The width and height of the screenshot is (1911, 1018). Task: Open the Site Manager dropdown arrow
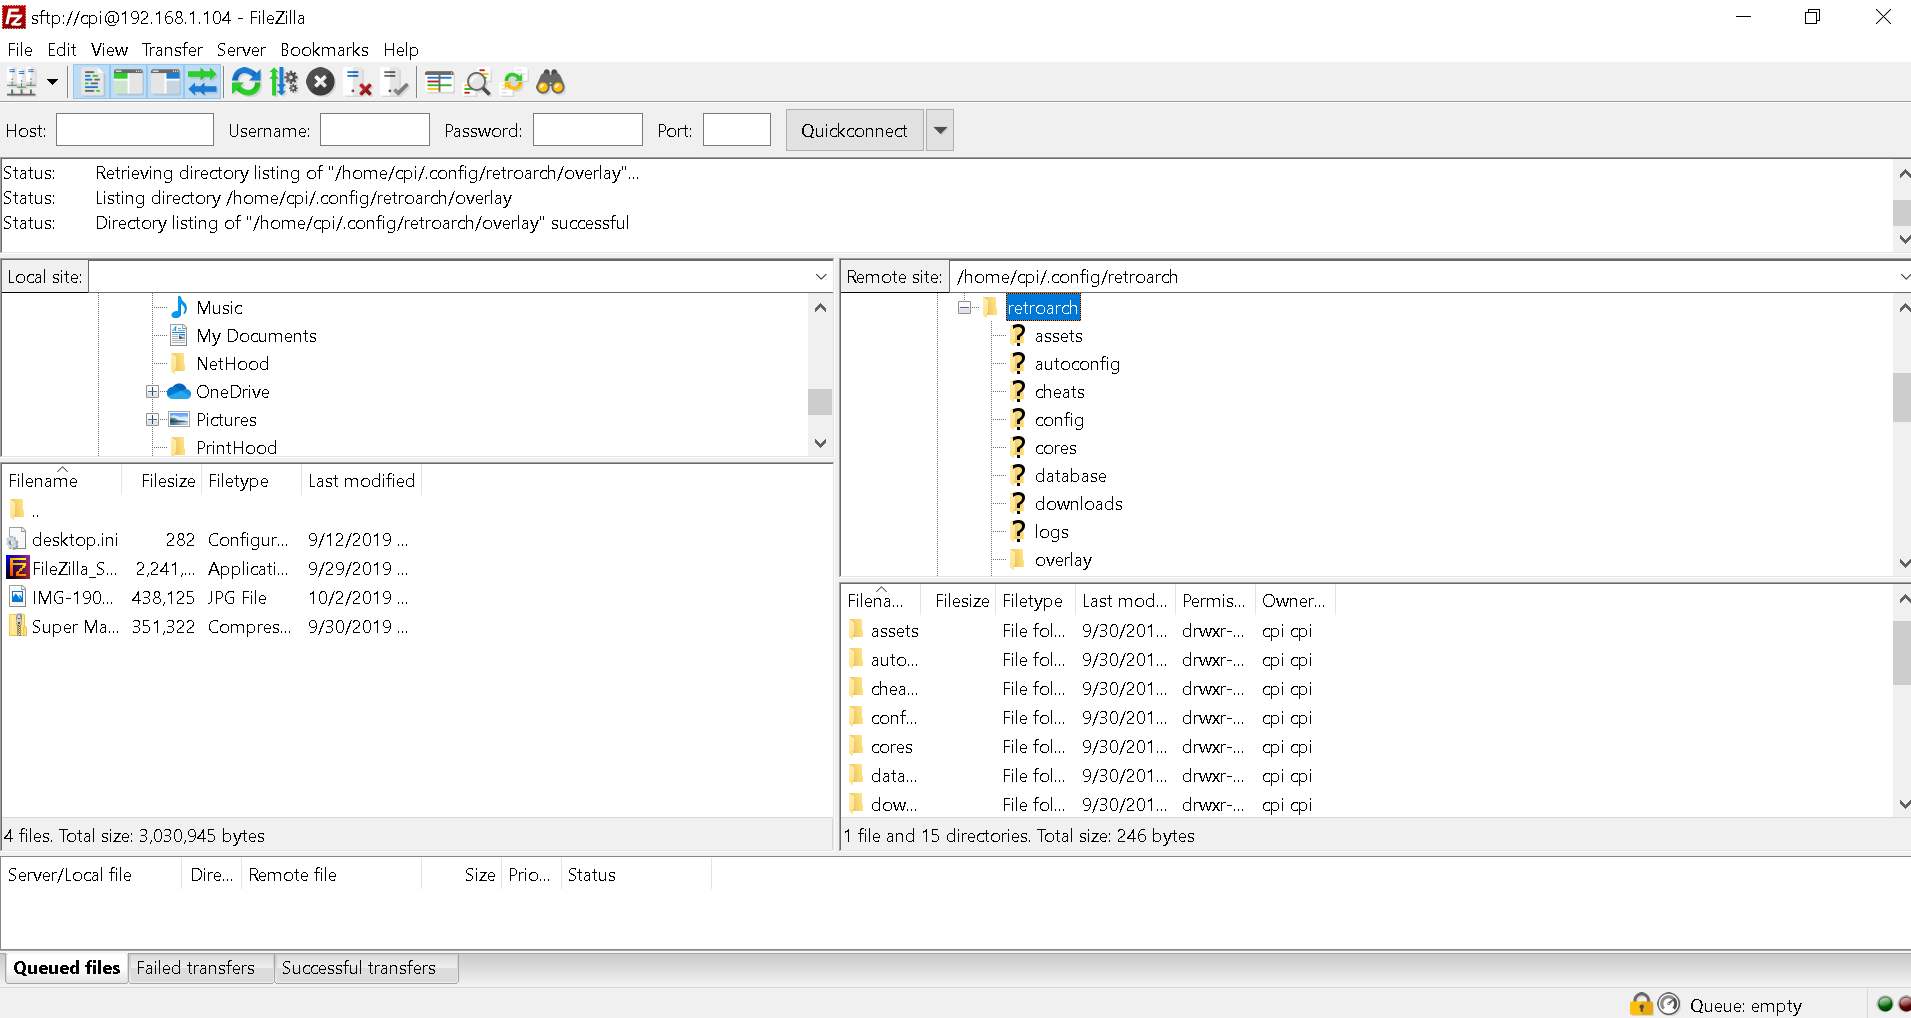[52, 82]
